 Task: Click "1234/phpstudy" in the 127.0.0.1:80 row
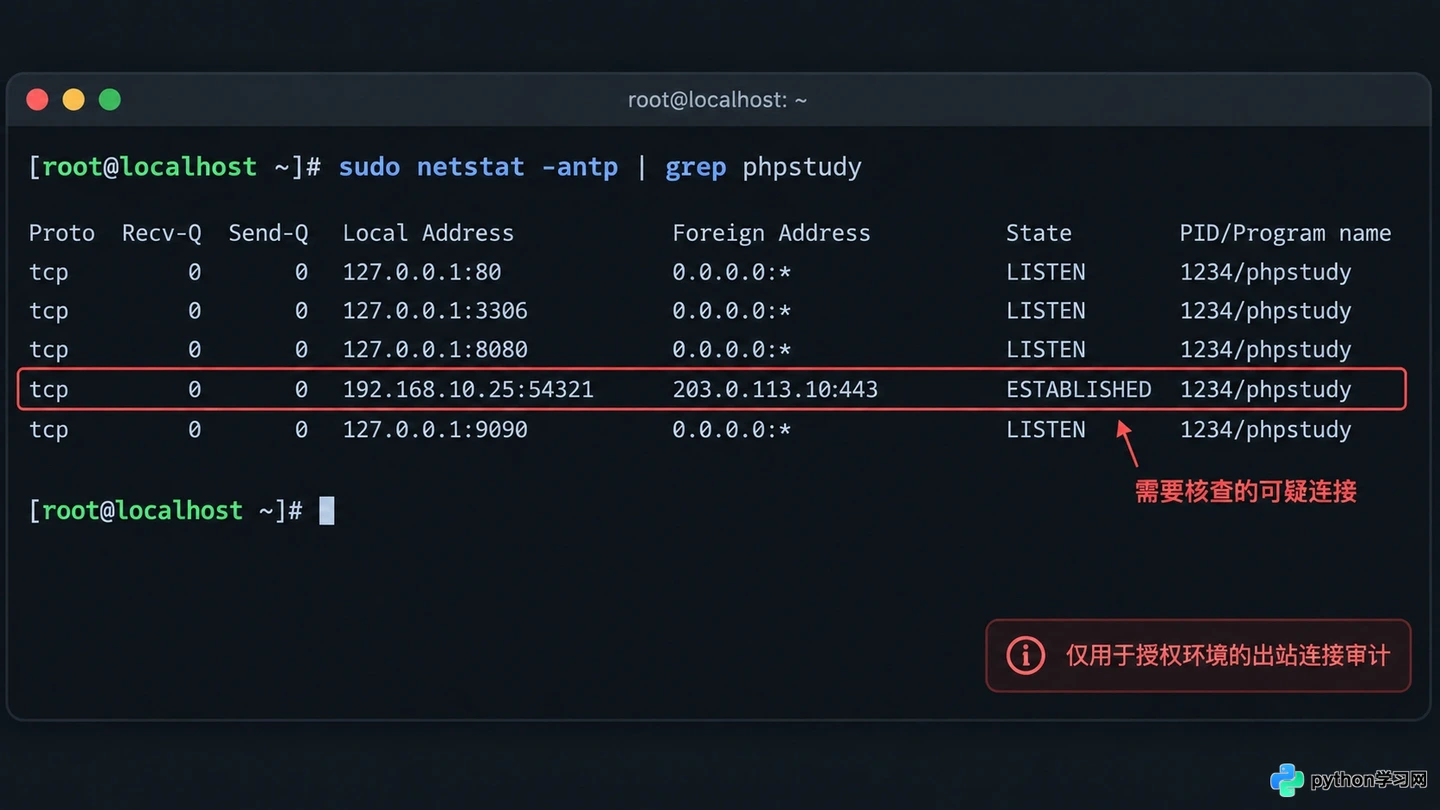point(1265,273)
